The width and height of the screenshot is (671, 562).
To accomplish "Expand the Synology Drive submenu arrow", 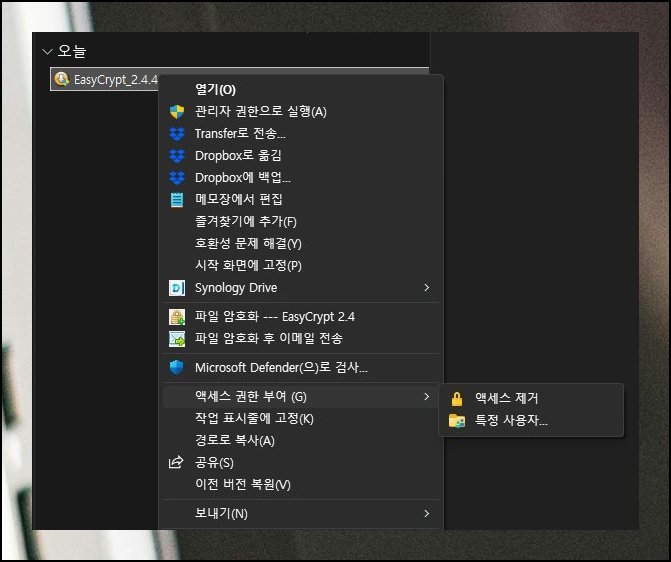I will tap(426, 288).
